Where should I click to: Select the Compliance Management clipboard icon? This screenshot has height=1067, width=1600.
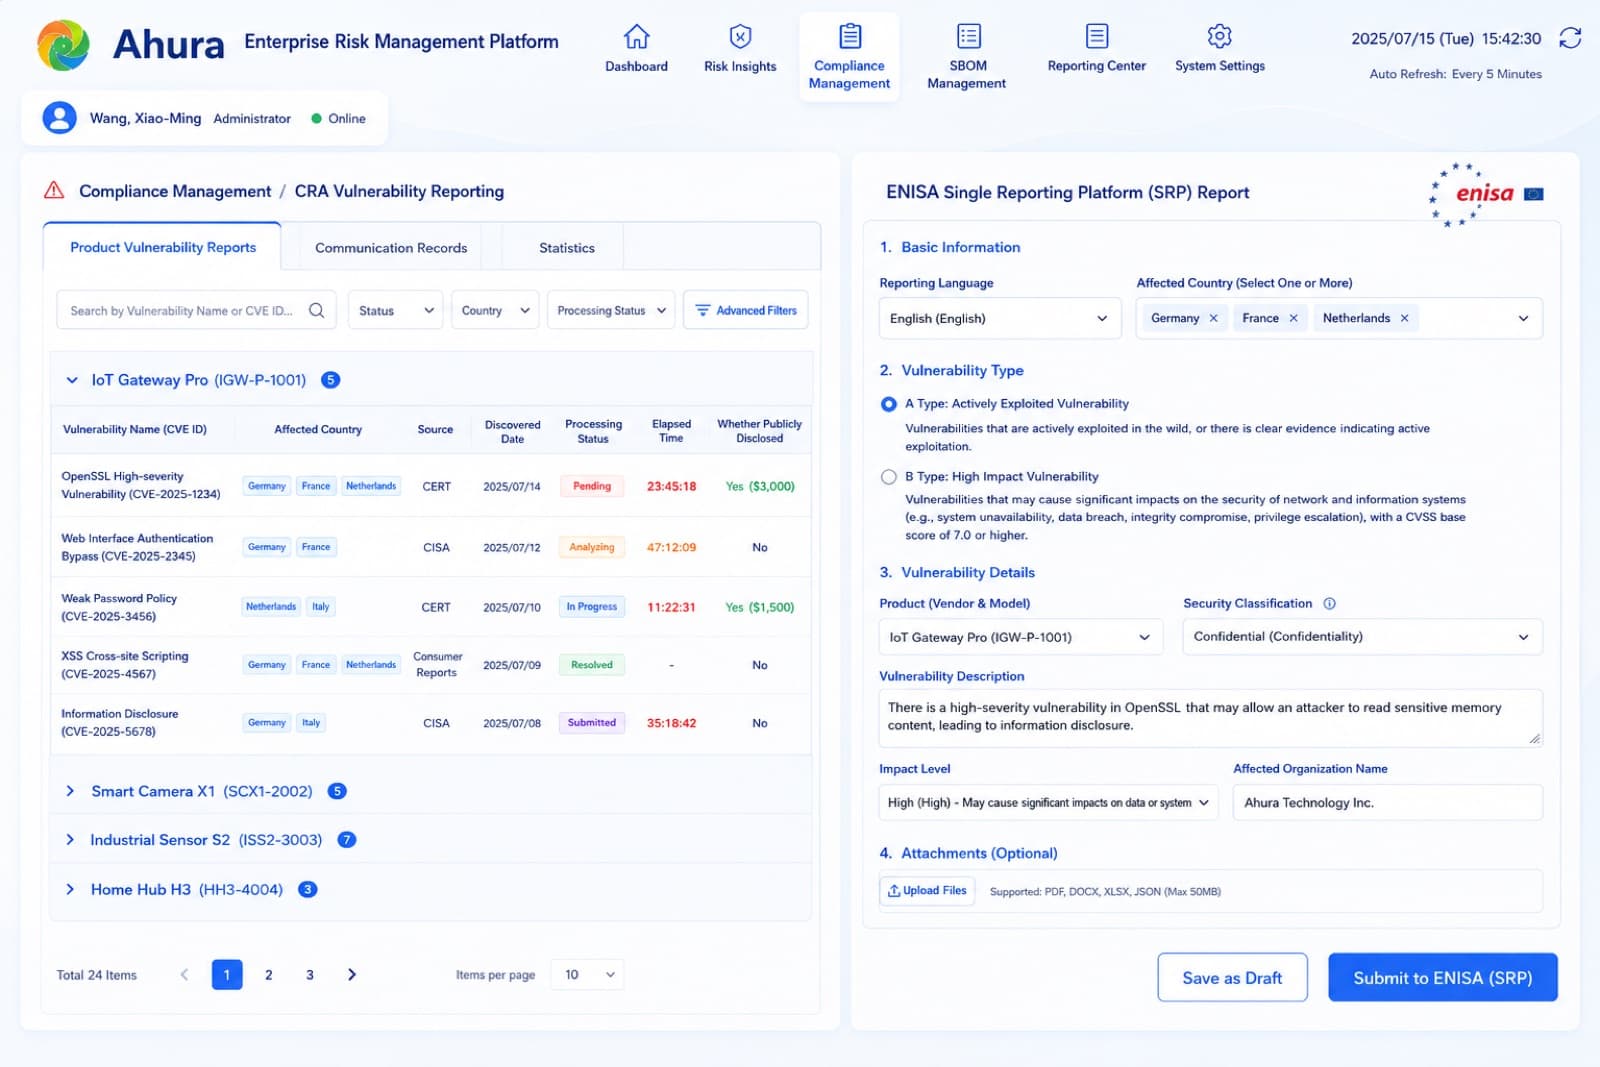tap(850, 36)
